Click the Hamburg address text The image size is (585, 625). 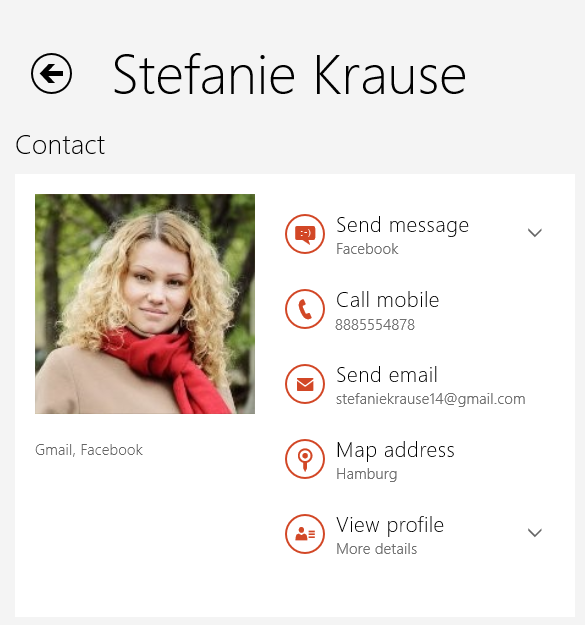pos(367,474)
